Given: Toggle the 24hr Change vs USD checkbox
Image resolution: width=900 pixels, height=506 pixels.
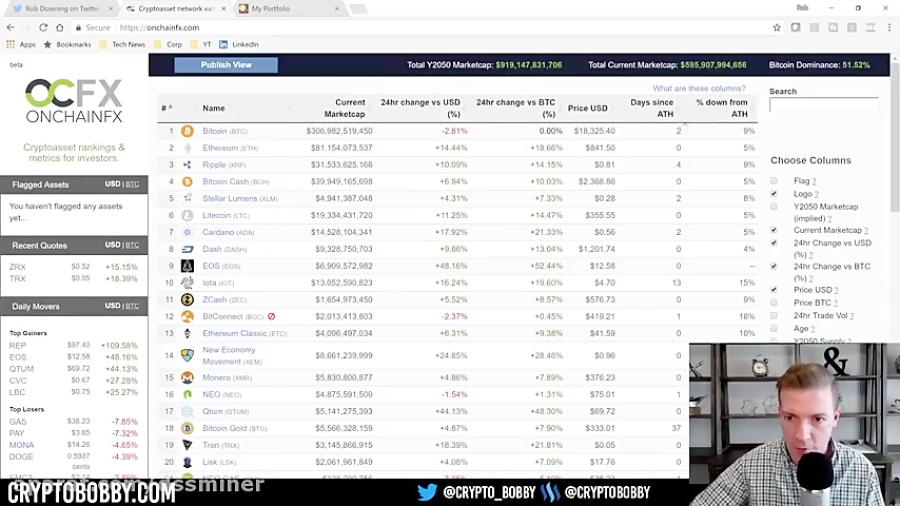Looking at the screenshot, I should pyautogui.click(x=774, y=243).
